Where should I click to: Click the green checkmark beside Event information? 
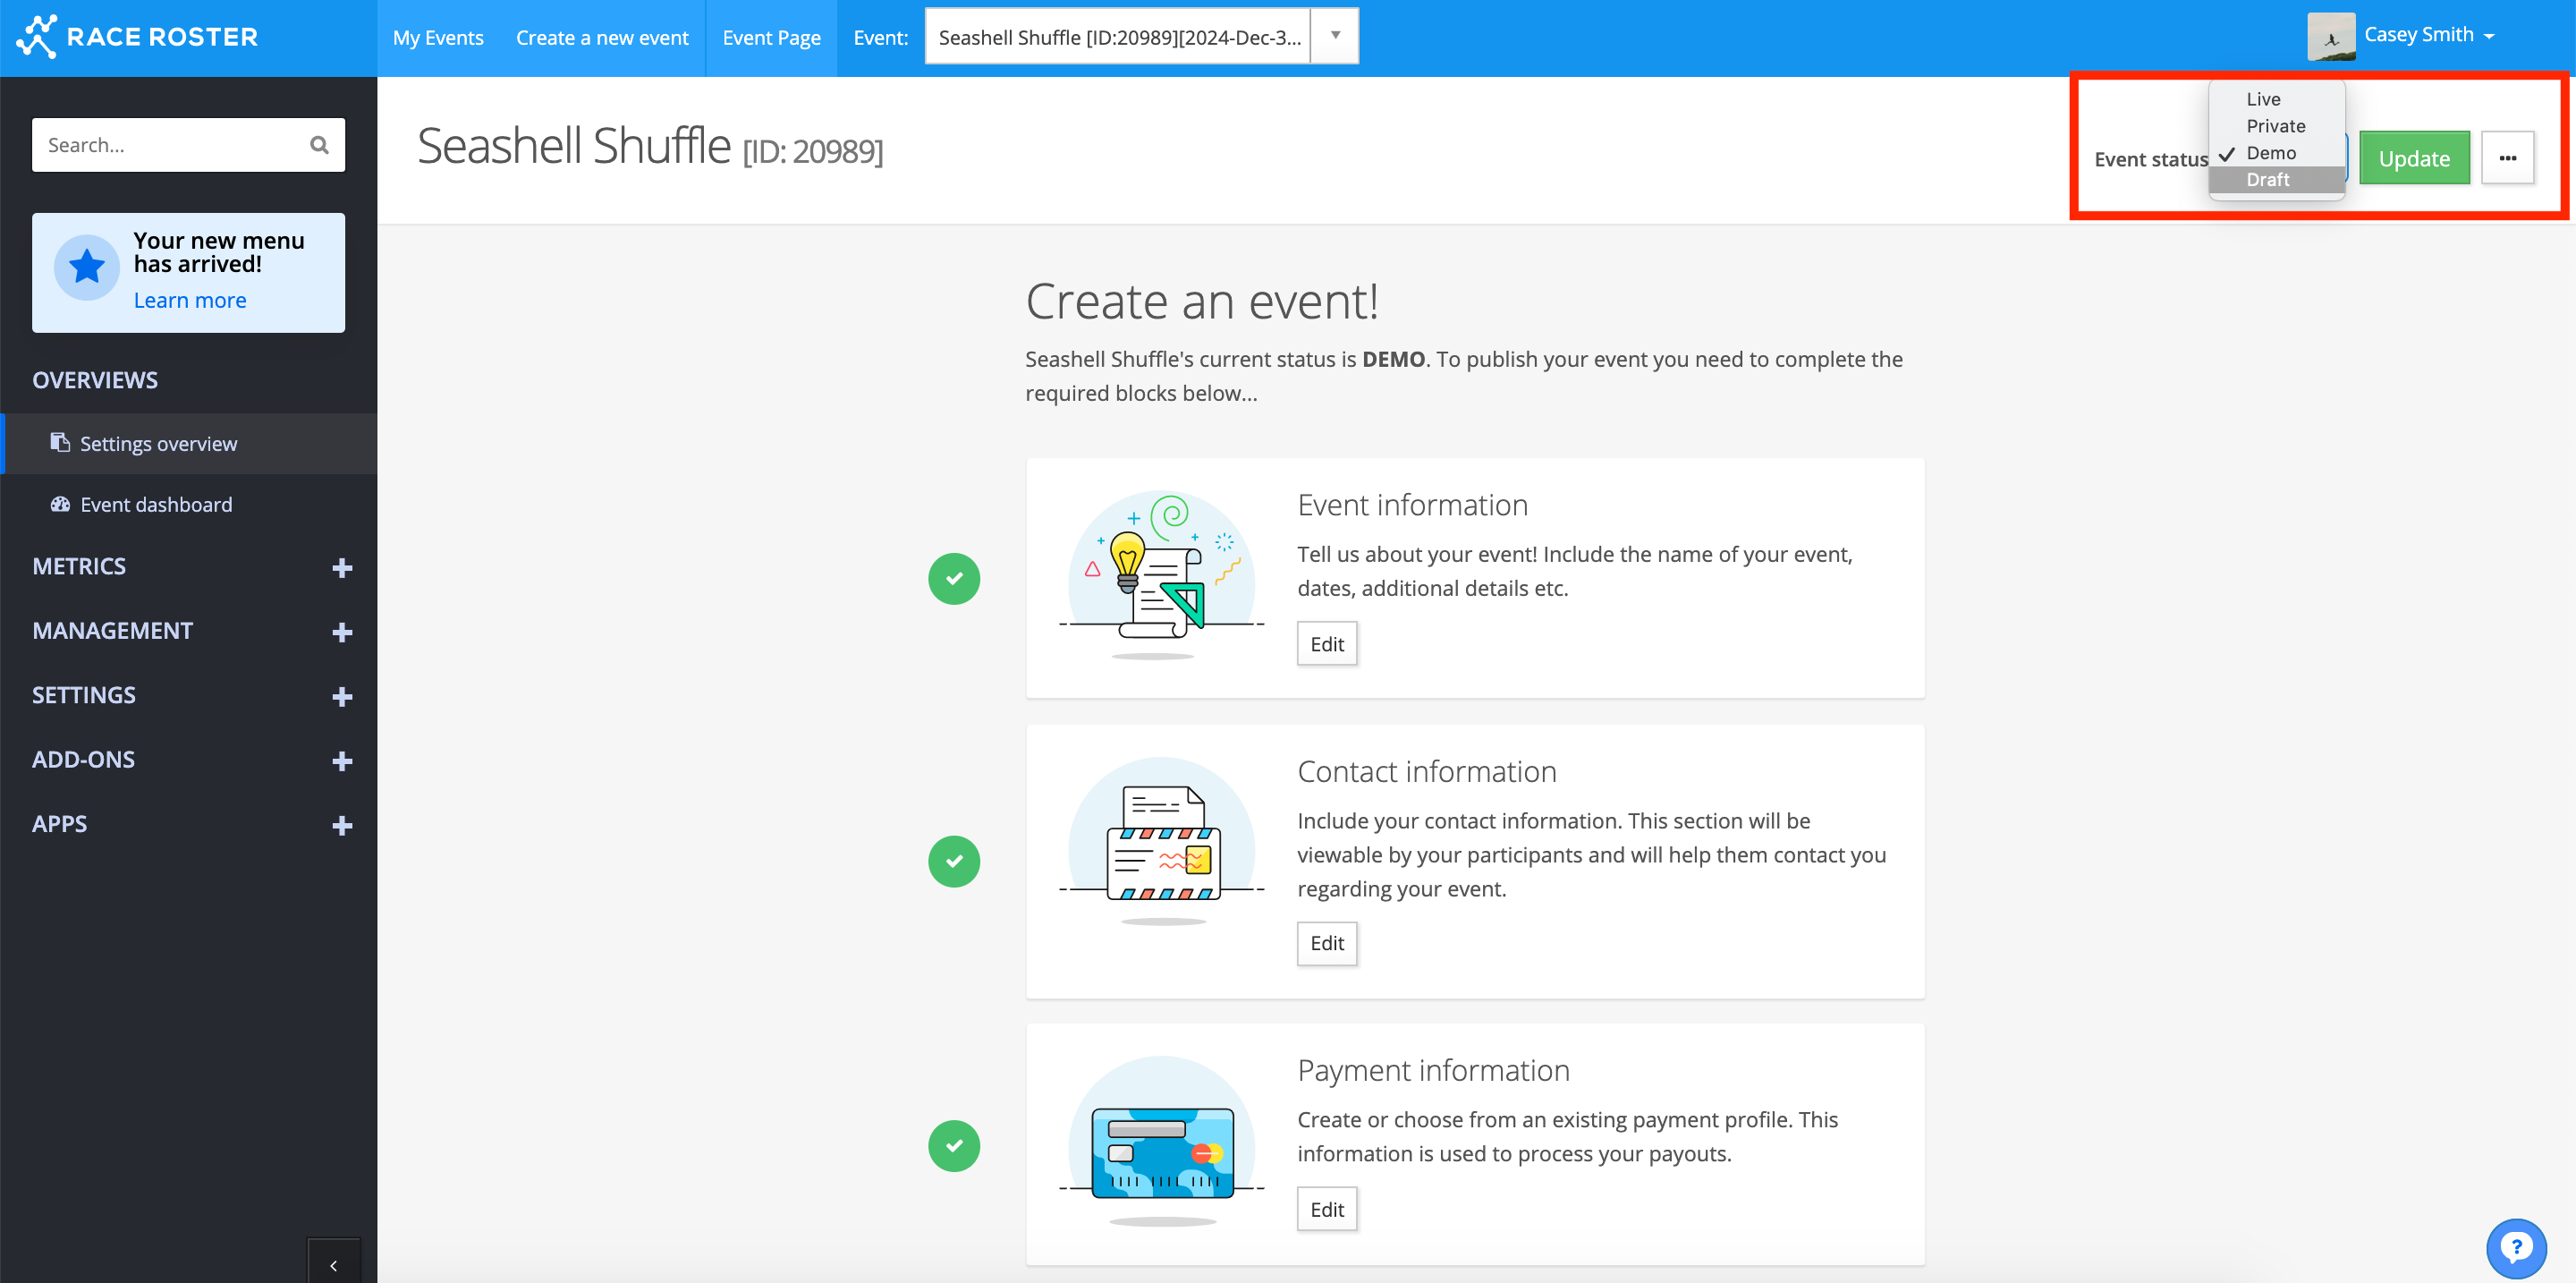[x=954, y=578]
